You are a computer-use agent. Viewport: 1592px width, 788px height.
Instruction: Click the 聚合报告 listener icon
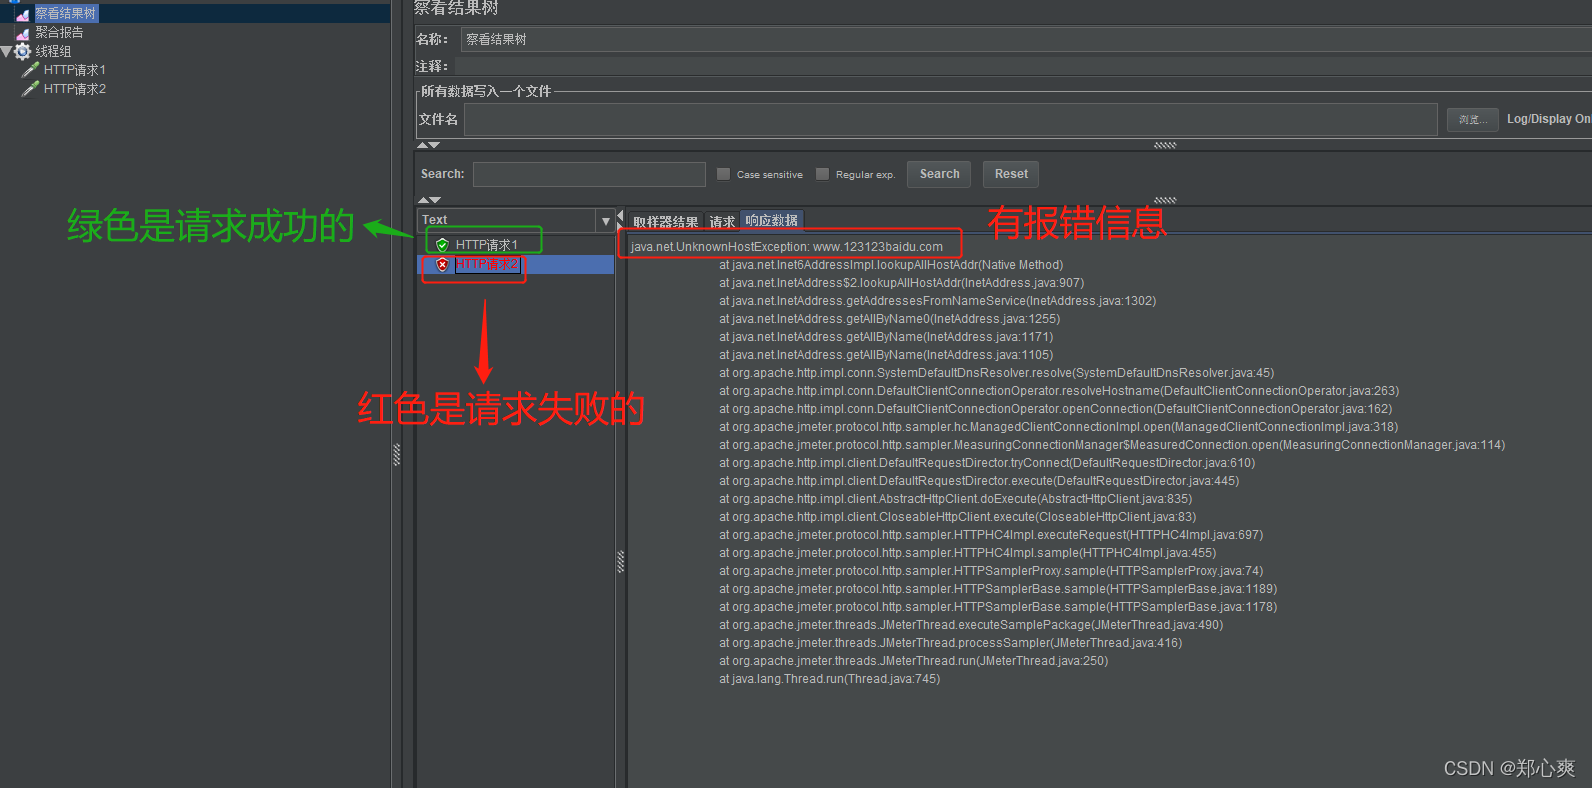coord(23,33)
